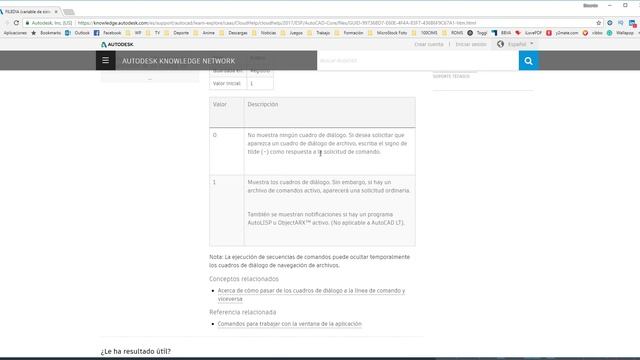640x360 pixels.
Task: Open the Aplicaciones shortcut in bookmarks bar
Action: 15,33
